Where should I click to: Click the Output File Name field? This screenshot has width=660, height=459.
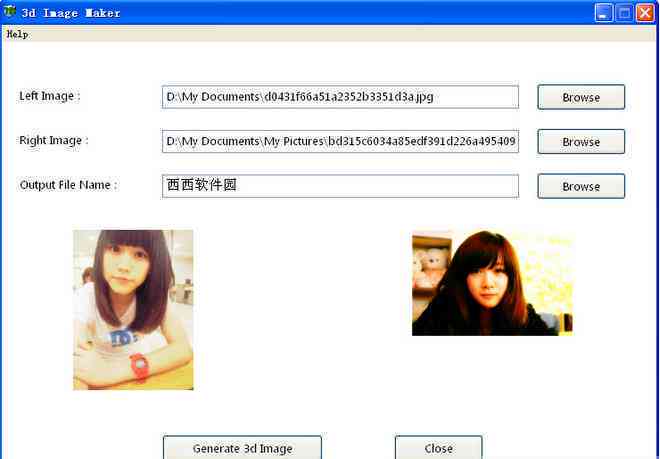pyautogui.click(x=340, y=186)
